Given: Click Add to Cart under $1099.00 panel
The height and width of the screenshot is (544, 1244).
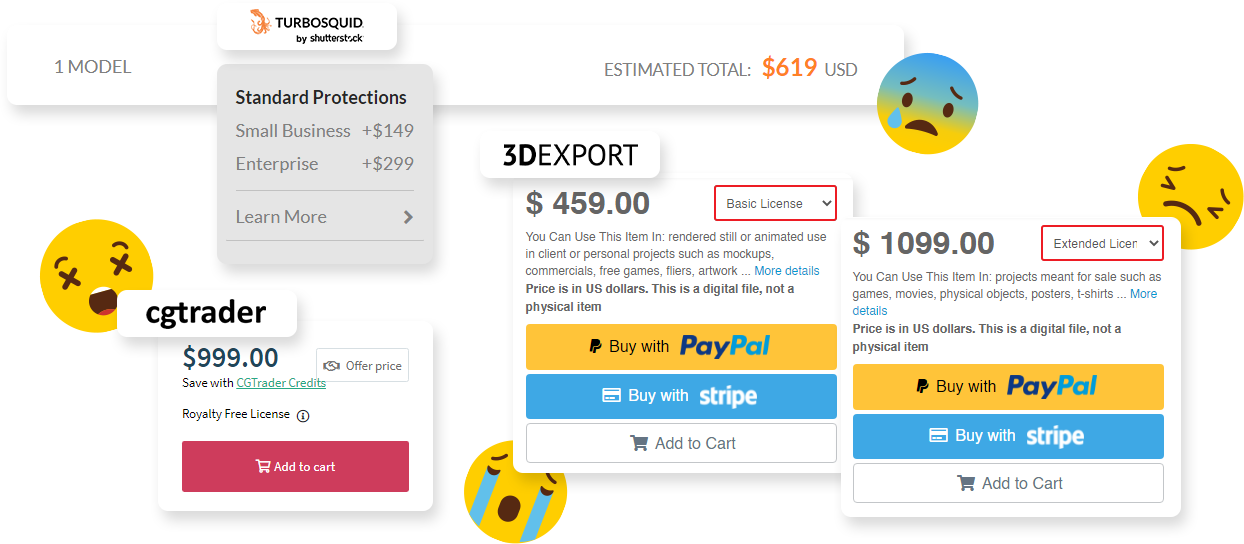Looking at the screenshot, I should tap(1008, 483).
